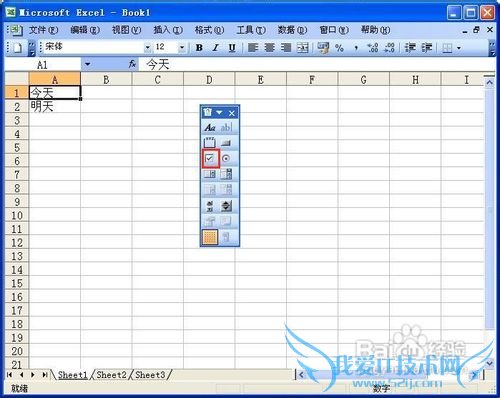Expand Formatting toolbar options at right edge
Viewport: 500px width, 398px height.
492,48
